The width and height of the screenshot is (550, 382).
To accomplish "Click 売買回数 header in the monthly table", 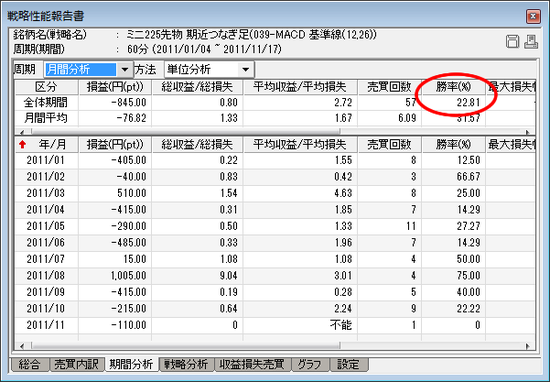I will pos(389,145).
